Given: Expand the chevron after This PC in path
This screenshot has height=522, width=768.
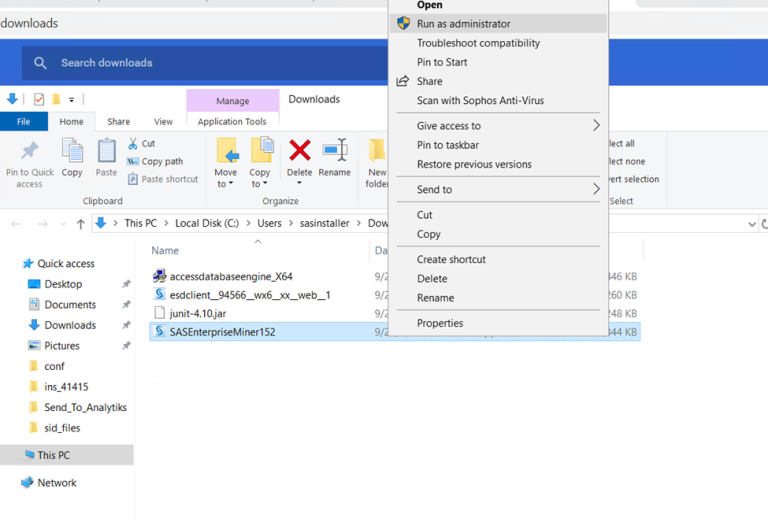Looking at the screenshot, I should point(166,223).
